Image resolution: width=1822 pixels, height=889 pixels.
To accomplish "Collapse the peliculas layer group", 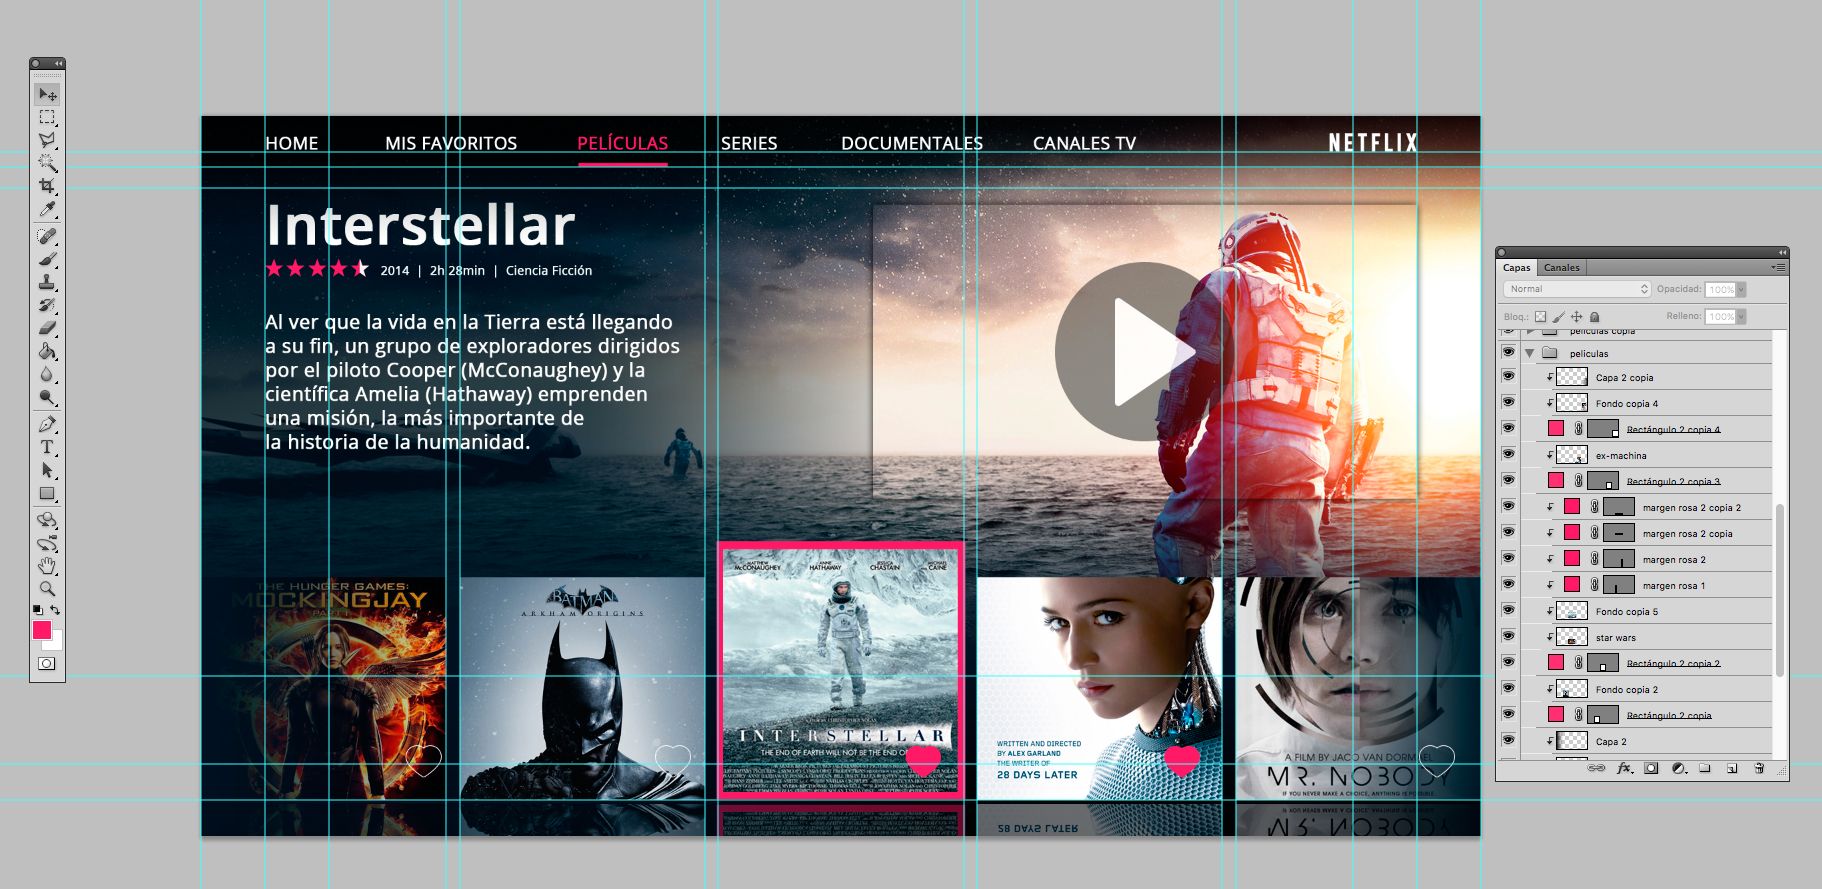I will pyautogui.click(x=1530, y=353).
